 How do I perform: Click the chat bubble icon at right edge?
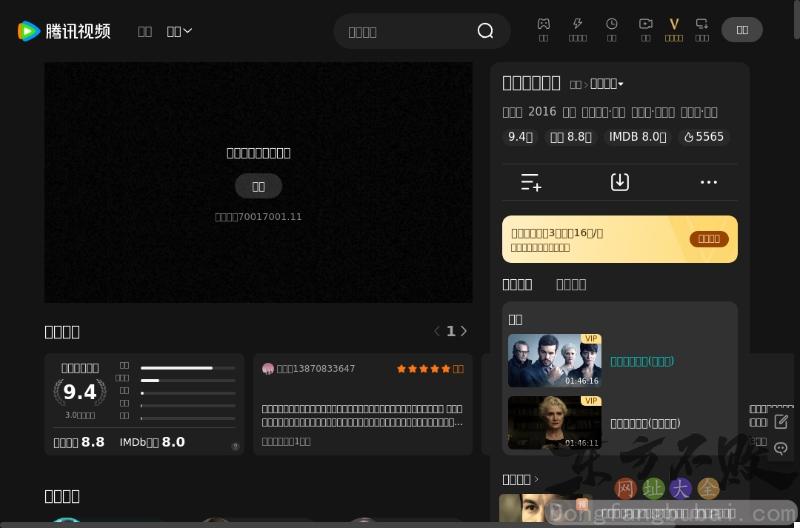[781, 449]
